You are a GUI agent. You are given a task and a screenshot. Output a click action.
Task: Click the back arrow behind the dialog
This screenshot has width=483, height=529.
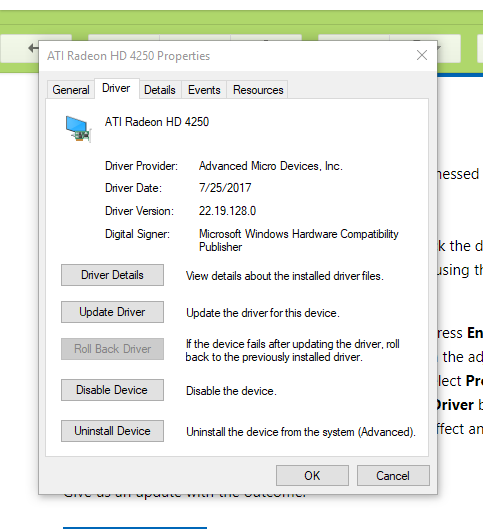click(33, 48)
